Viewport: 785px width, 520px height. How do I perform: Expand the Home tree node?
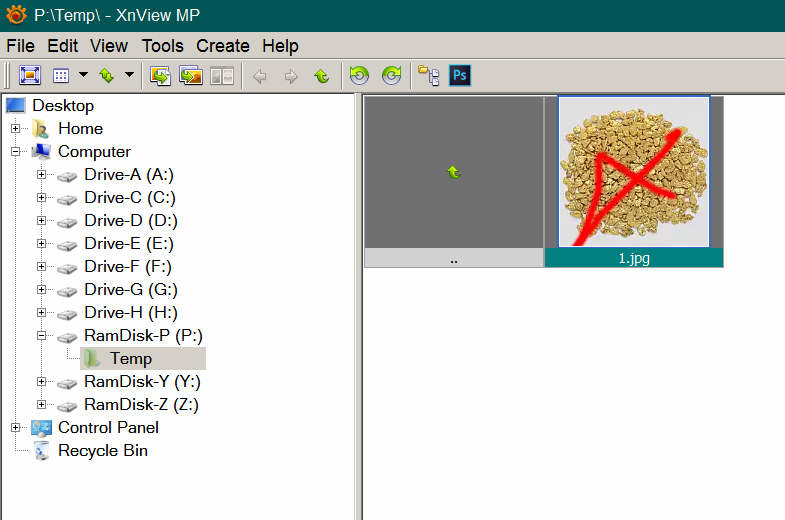[x=16, y=129]
